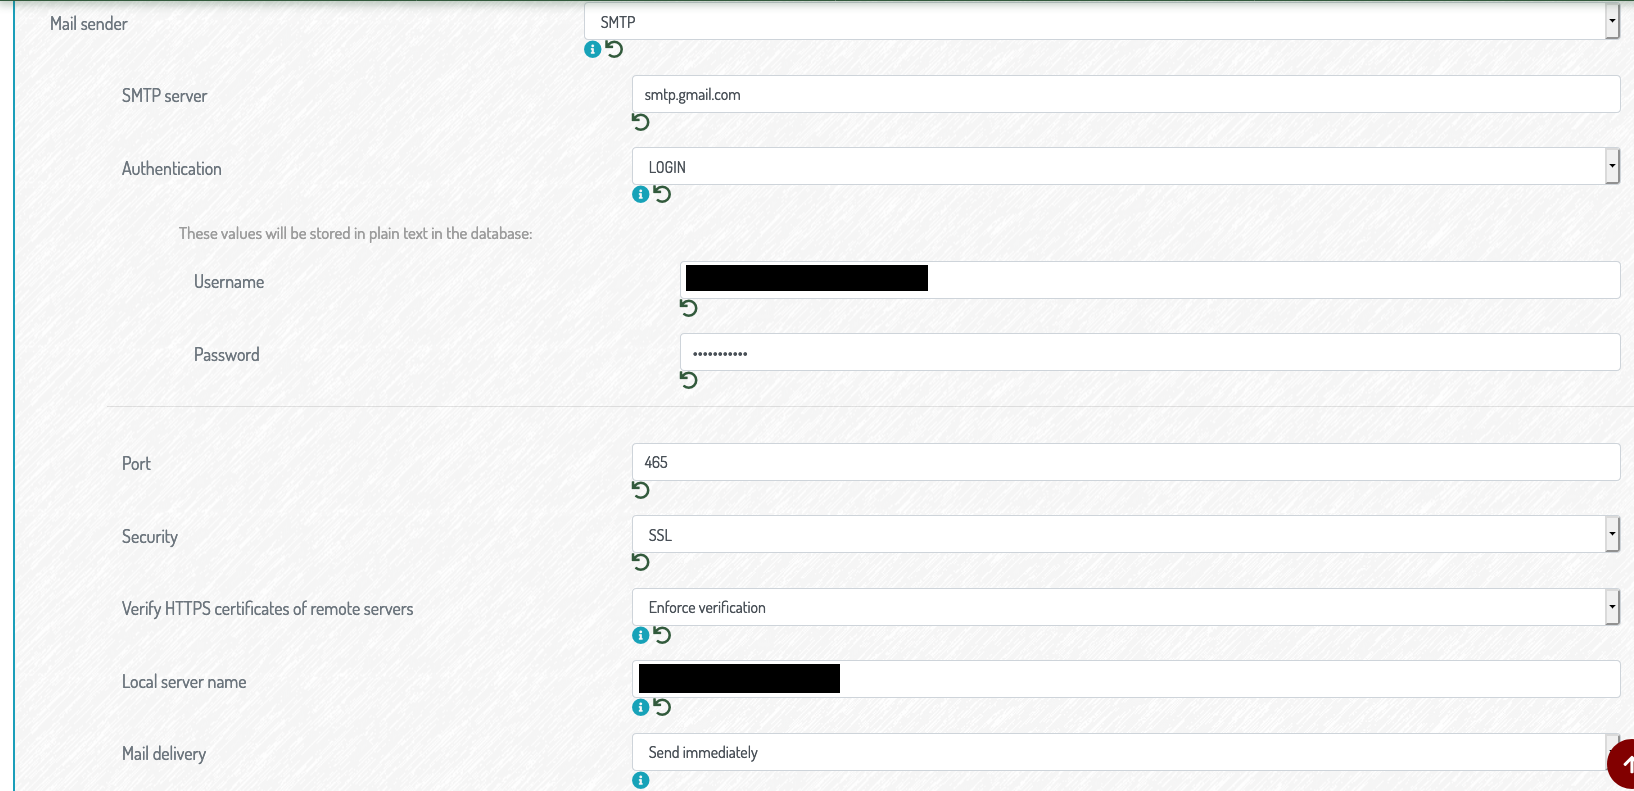This screenshot has height=791, width=1634.
Task: Show info for the Mail delivery setting
Action: point(641,780)
